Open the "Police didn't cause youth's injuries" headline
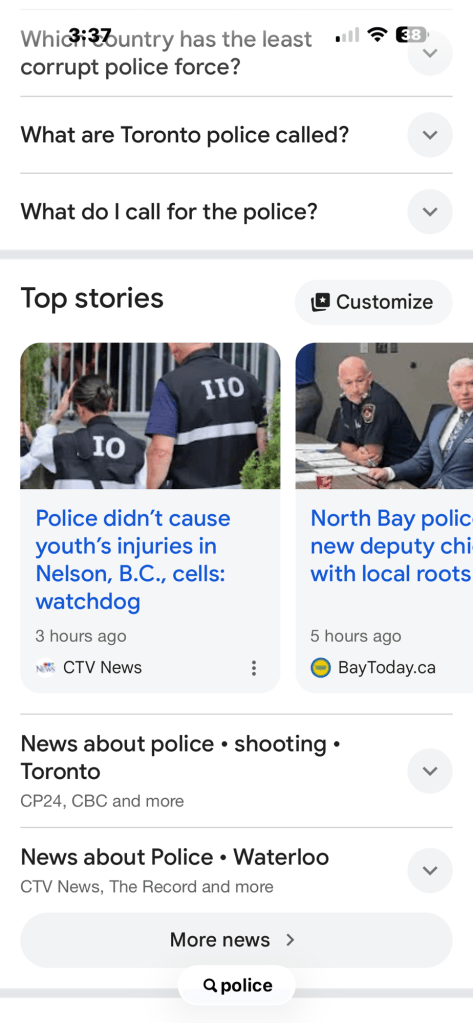473x1023 pixels. pyautogui.click(x=133, y=560)
